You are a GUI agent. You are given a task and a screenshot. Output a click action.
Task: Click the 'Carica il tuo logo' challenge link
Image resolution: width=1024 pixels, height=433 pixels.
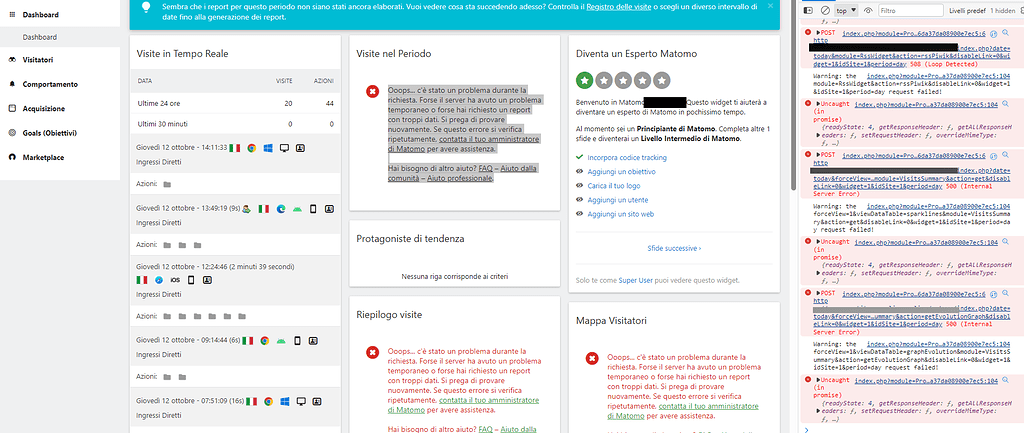(x=613, y=186)
